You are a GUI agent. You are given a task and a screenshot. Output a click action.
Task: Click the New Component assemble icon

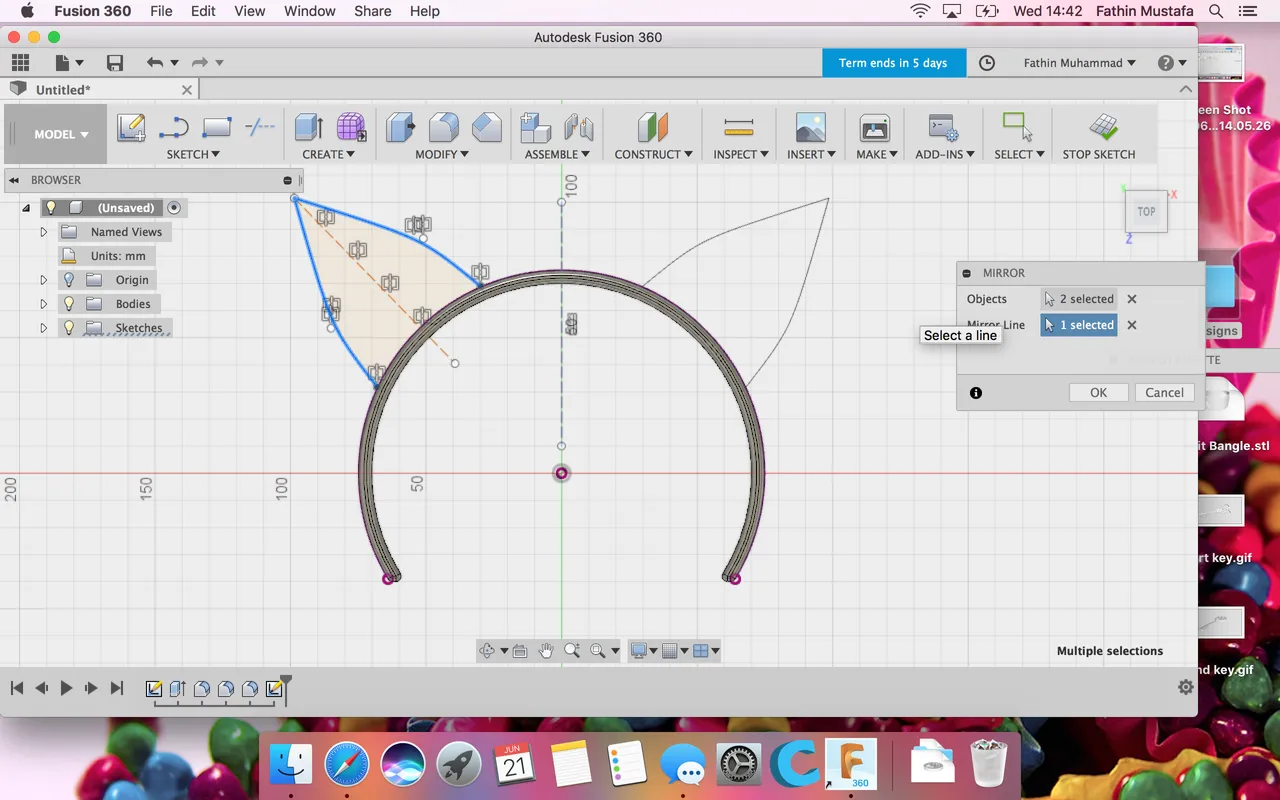[536, 127]
